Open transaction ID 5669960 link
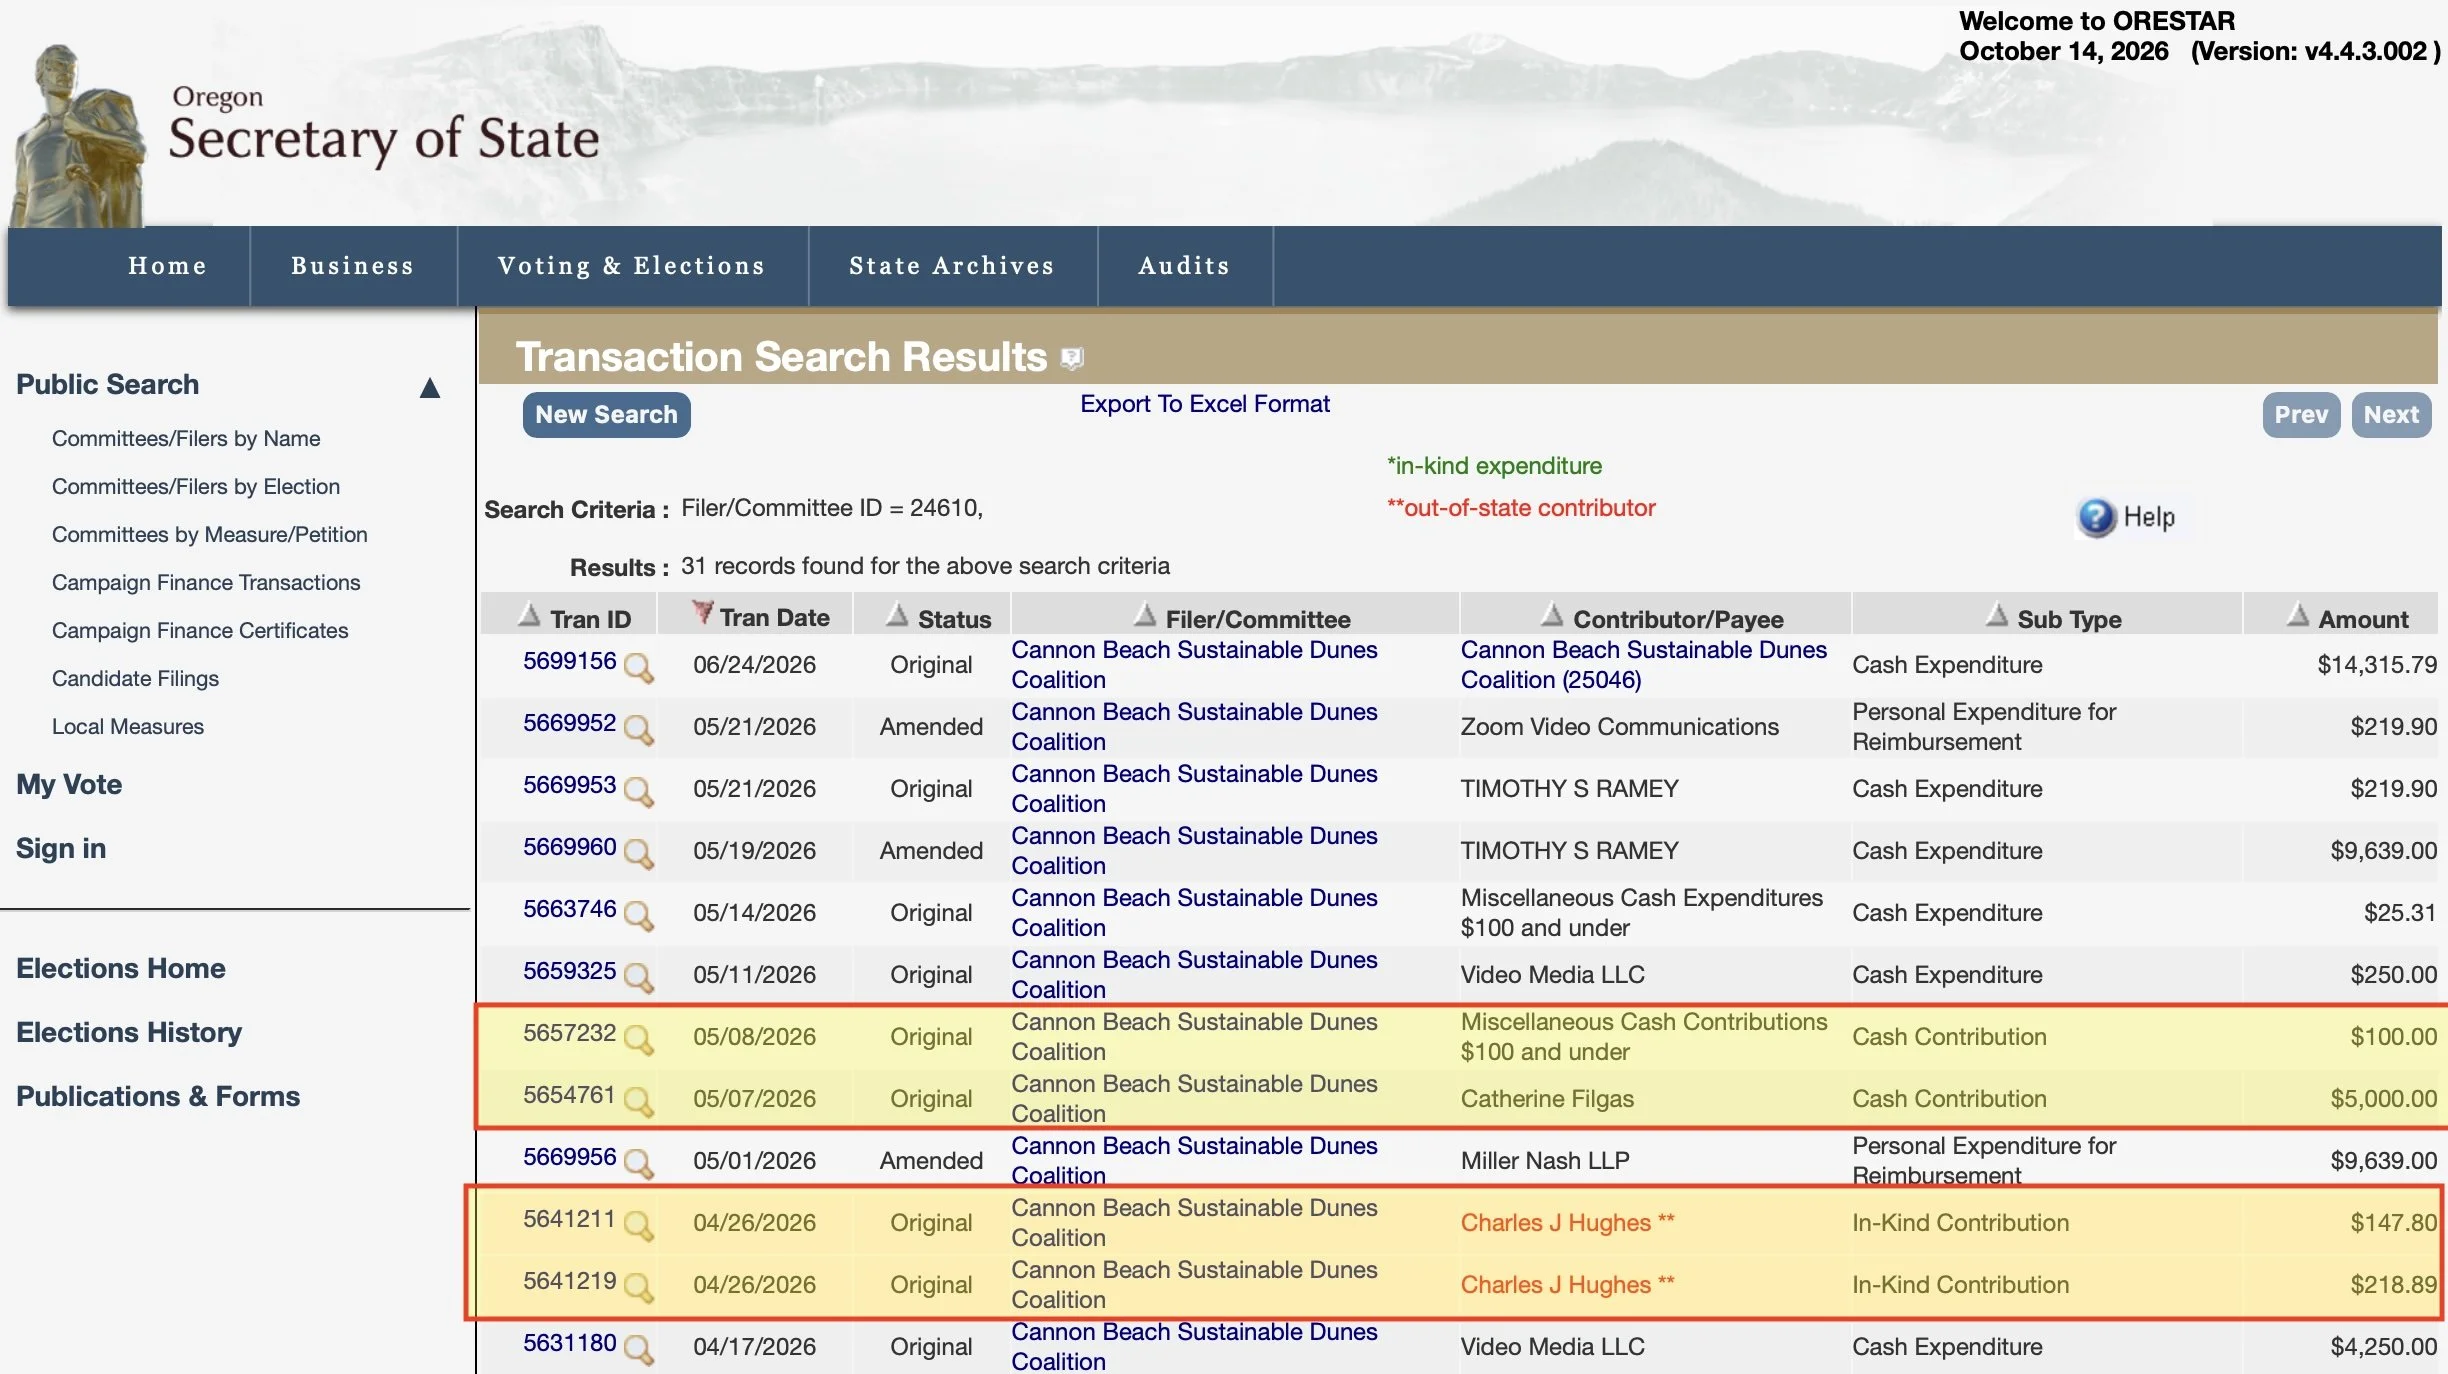 pos(569,847)
